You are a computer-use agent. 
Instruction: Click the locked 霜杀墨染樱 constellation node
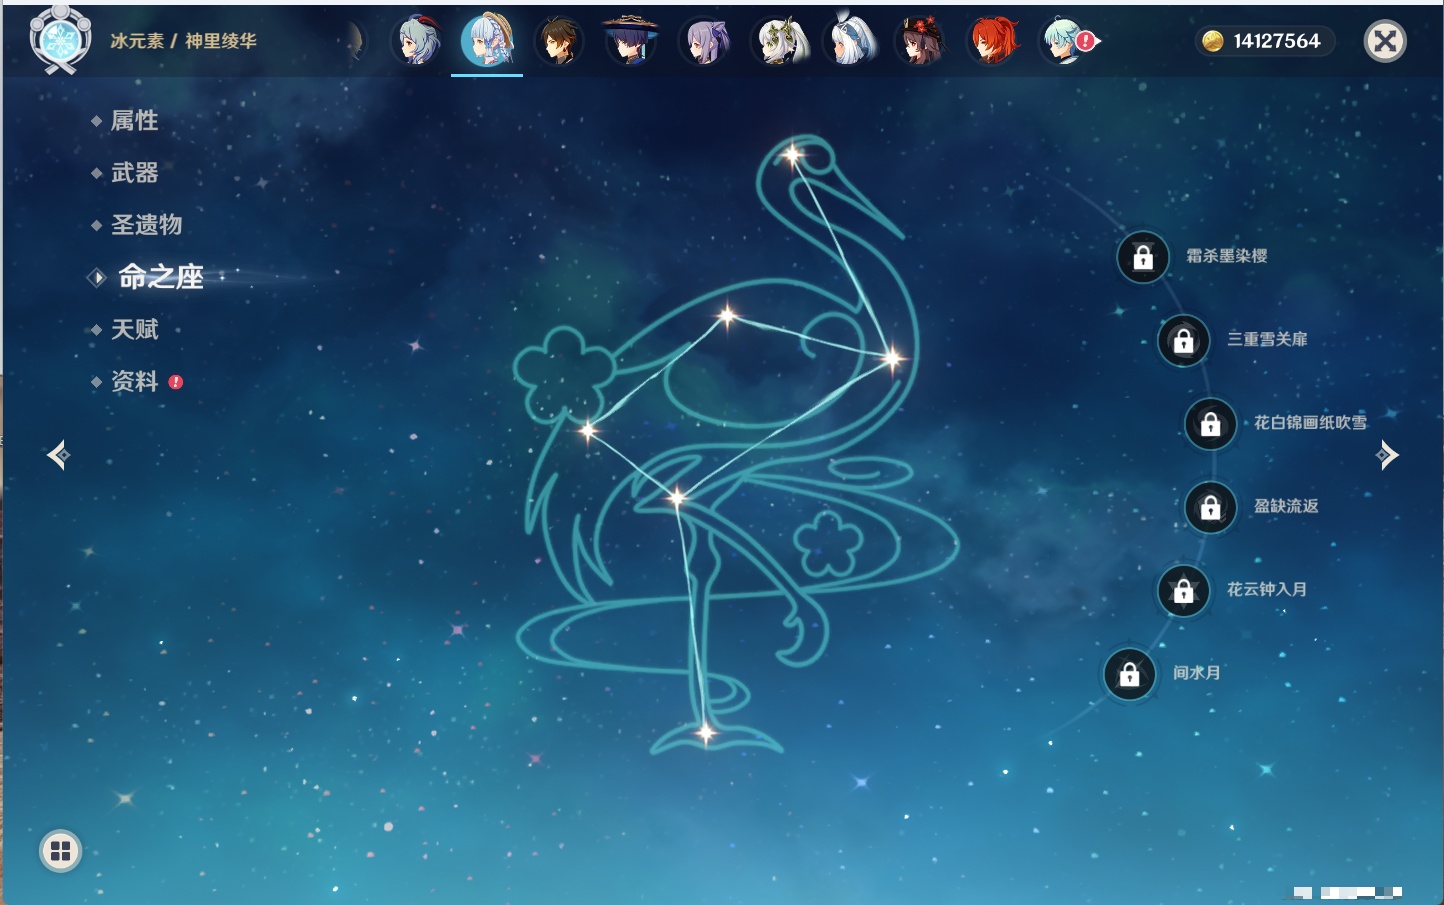coord(1143,257)
